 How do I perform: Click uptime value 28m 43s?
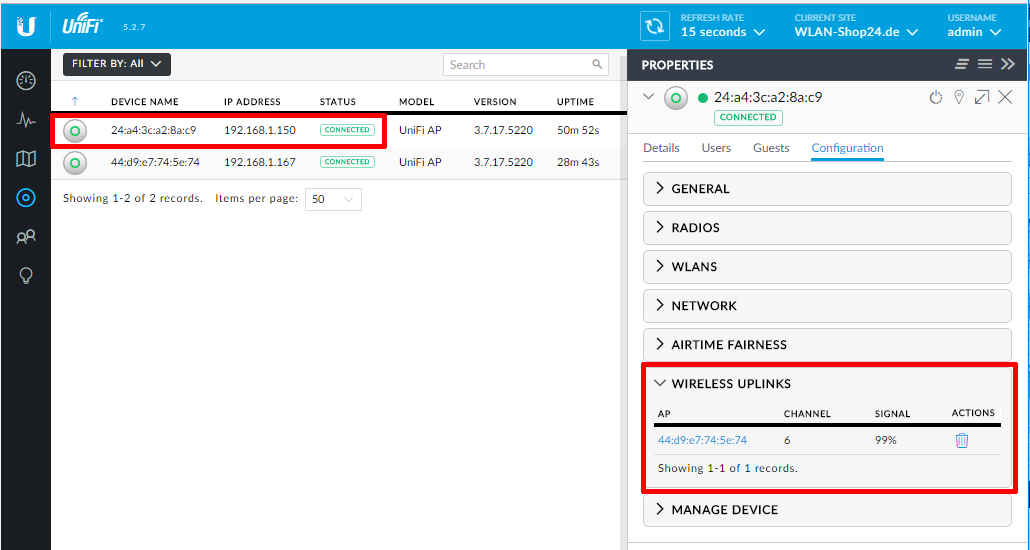click(578, 162)
